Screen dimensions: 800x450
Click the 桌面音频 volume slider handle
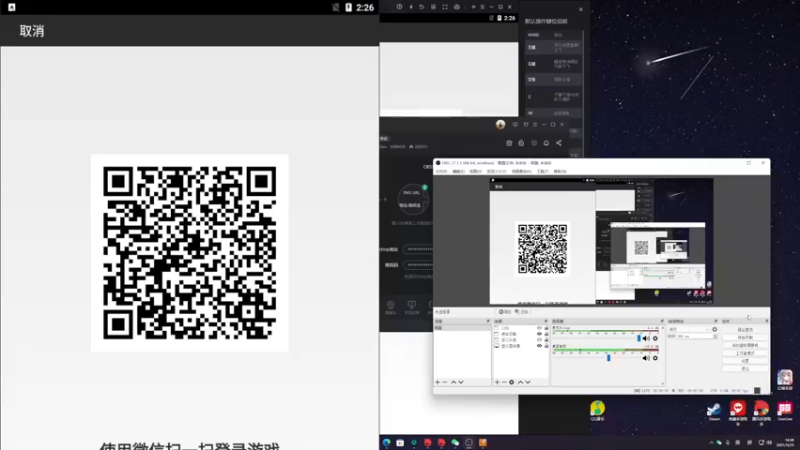tap(609, 358)
